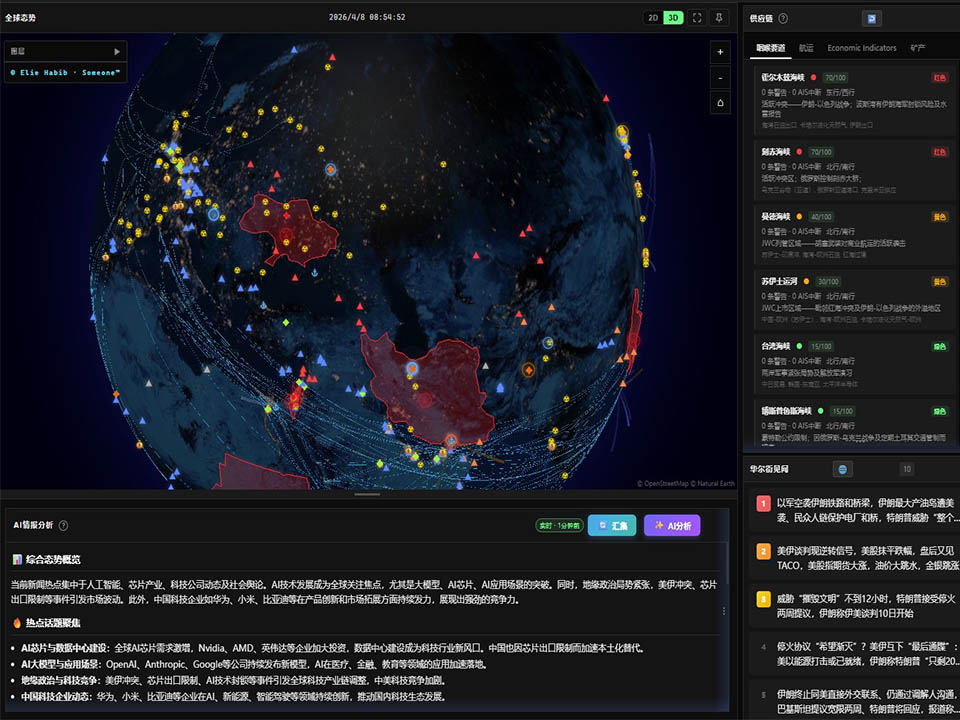The image size is (960, 720).
Task: Switch to the 航运 tab
Action: (x=806, y=48)
